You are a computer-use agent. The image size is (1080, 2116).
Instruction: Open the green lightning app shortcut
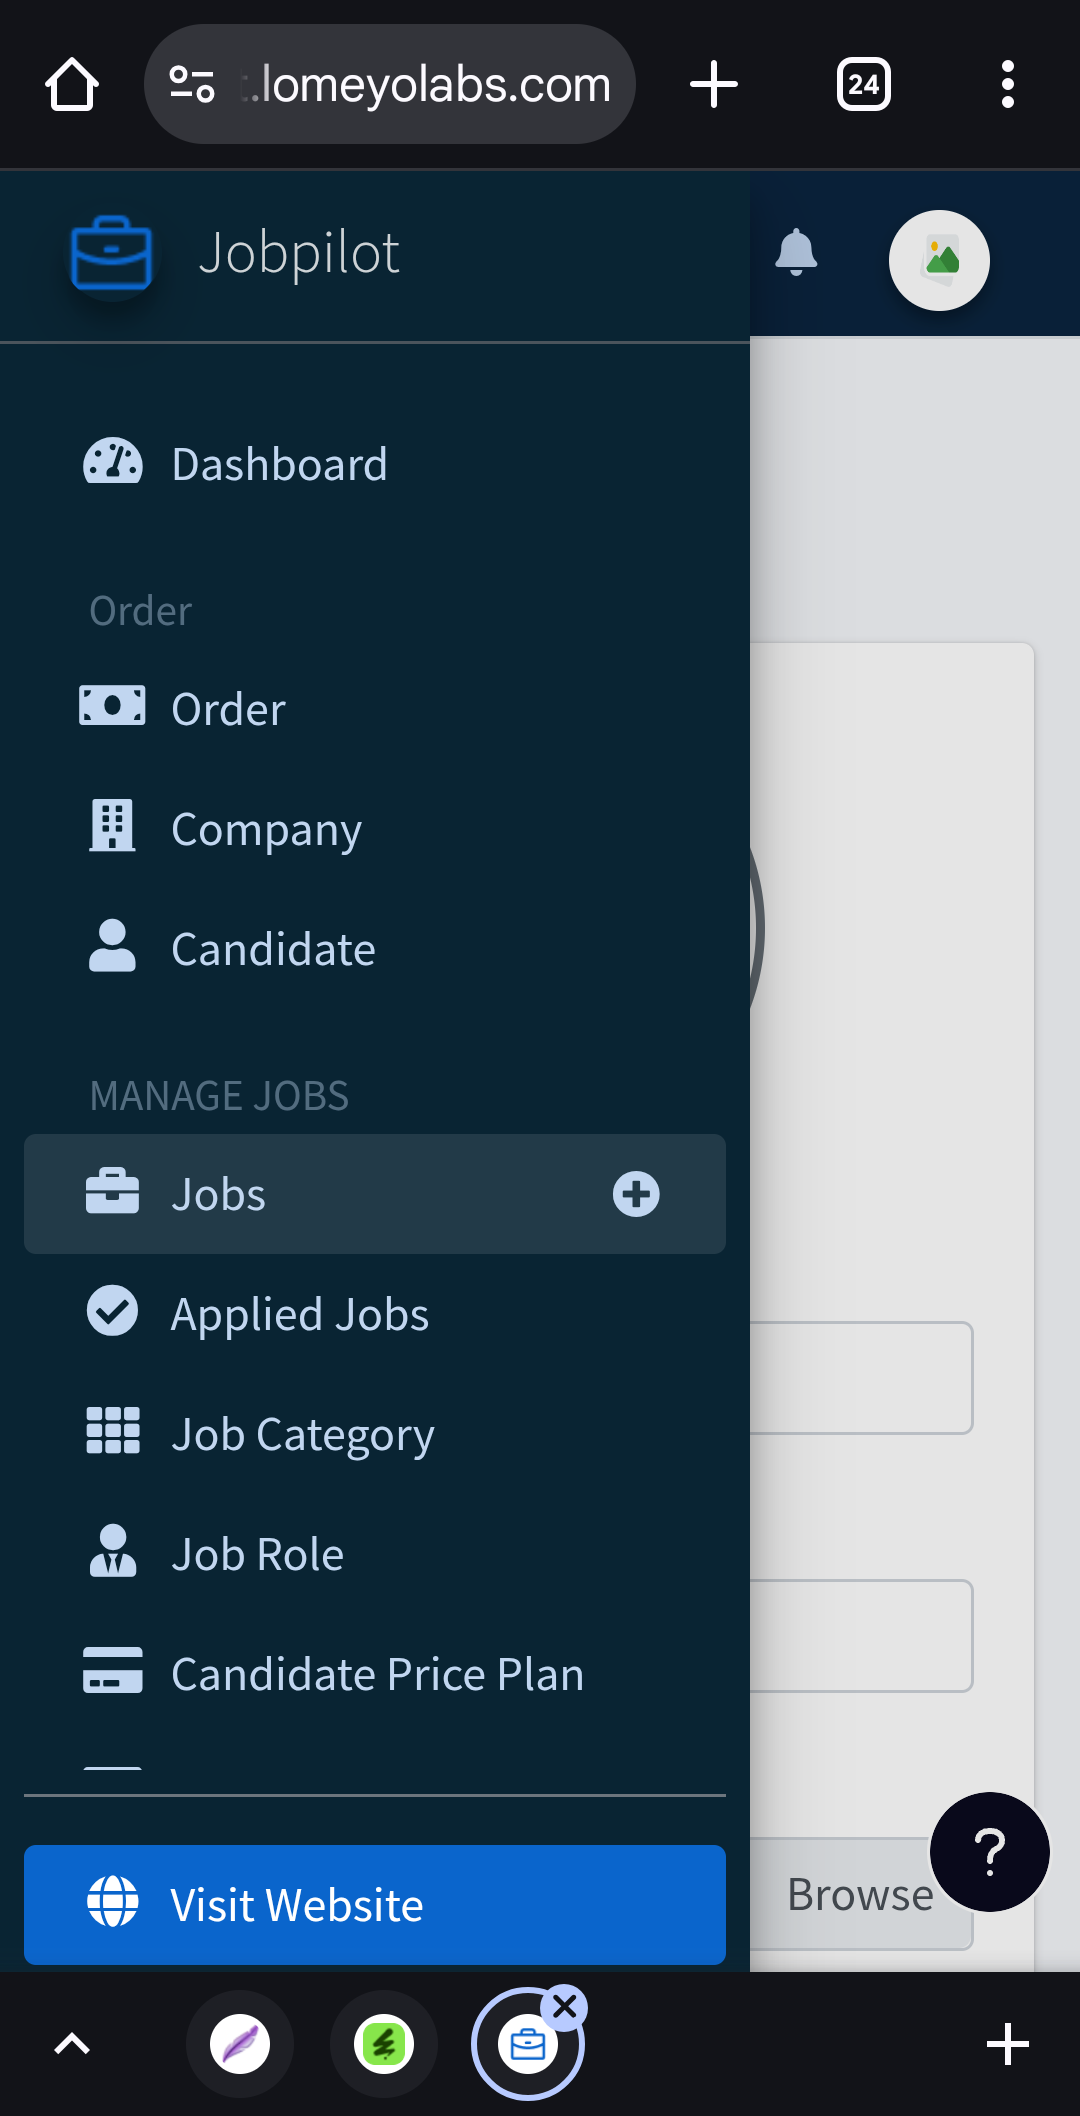coord(384,2044)
